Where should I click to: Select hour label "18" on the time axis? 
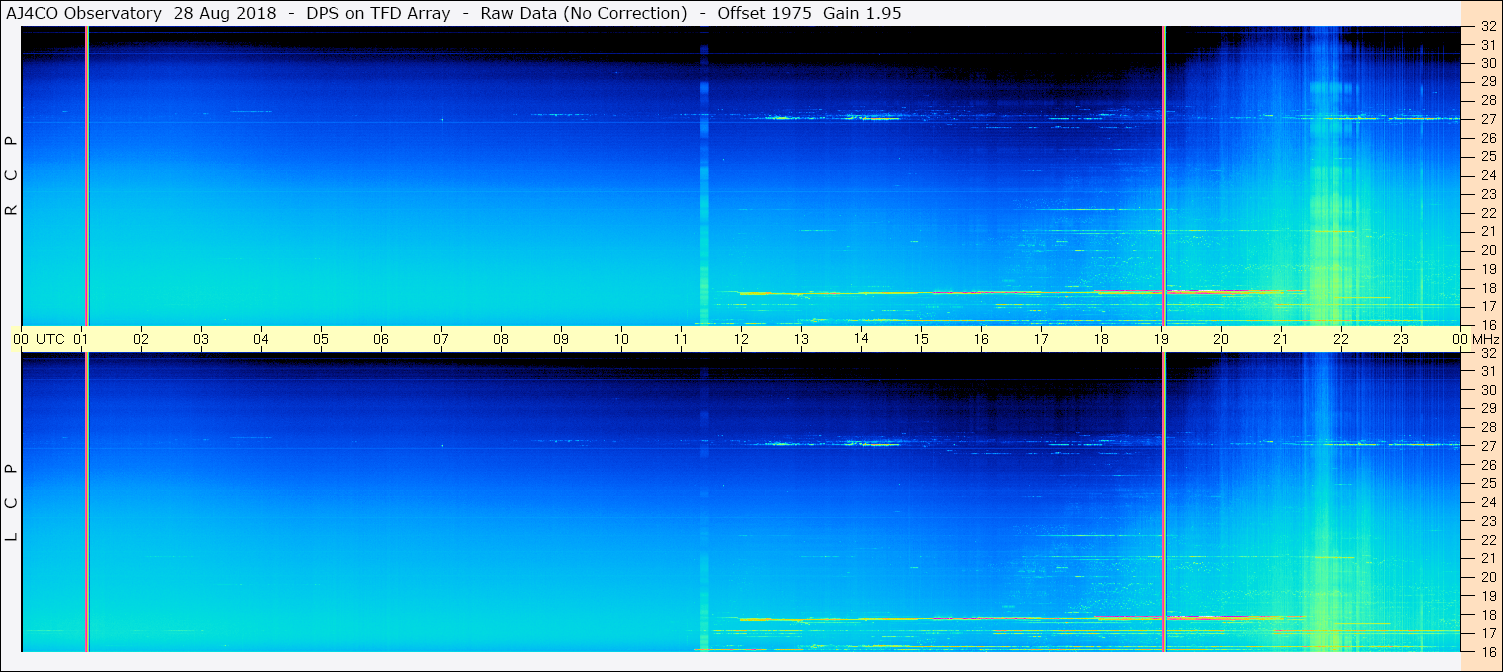[1101, 339]
